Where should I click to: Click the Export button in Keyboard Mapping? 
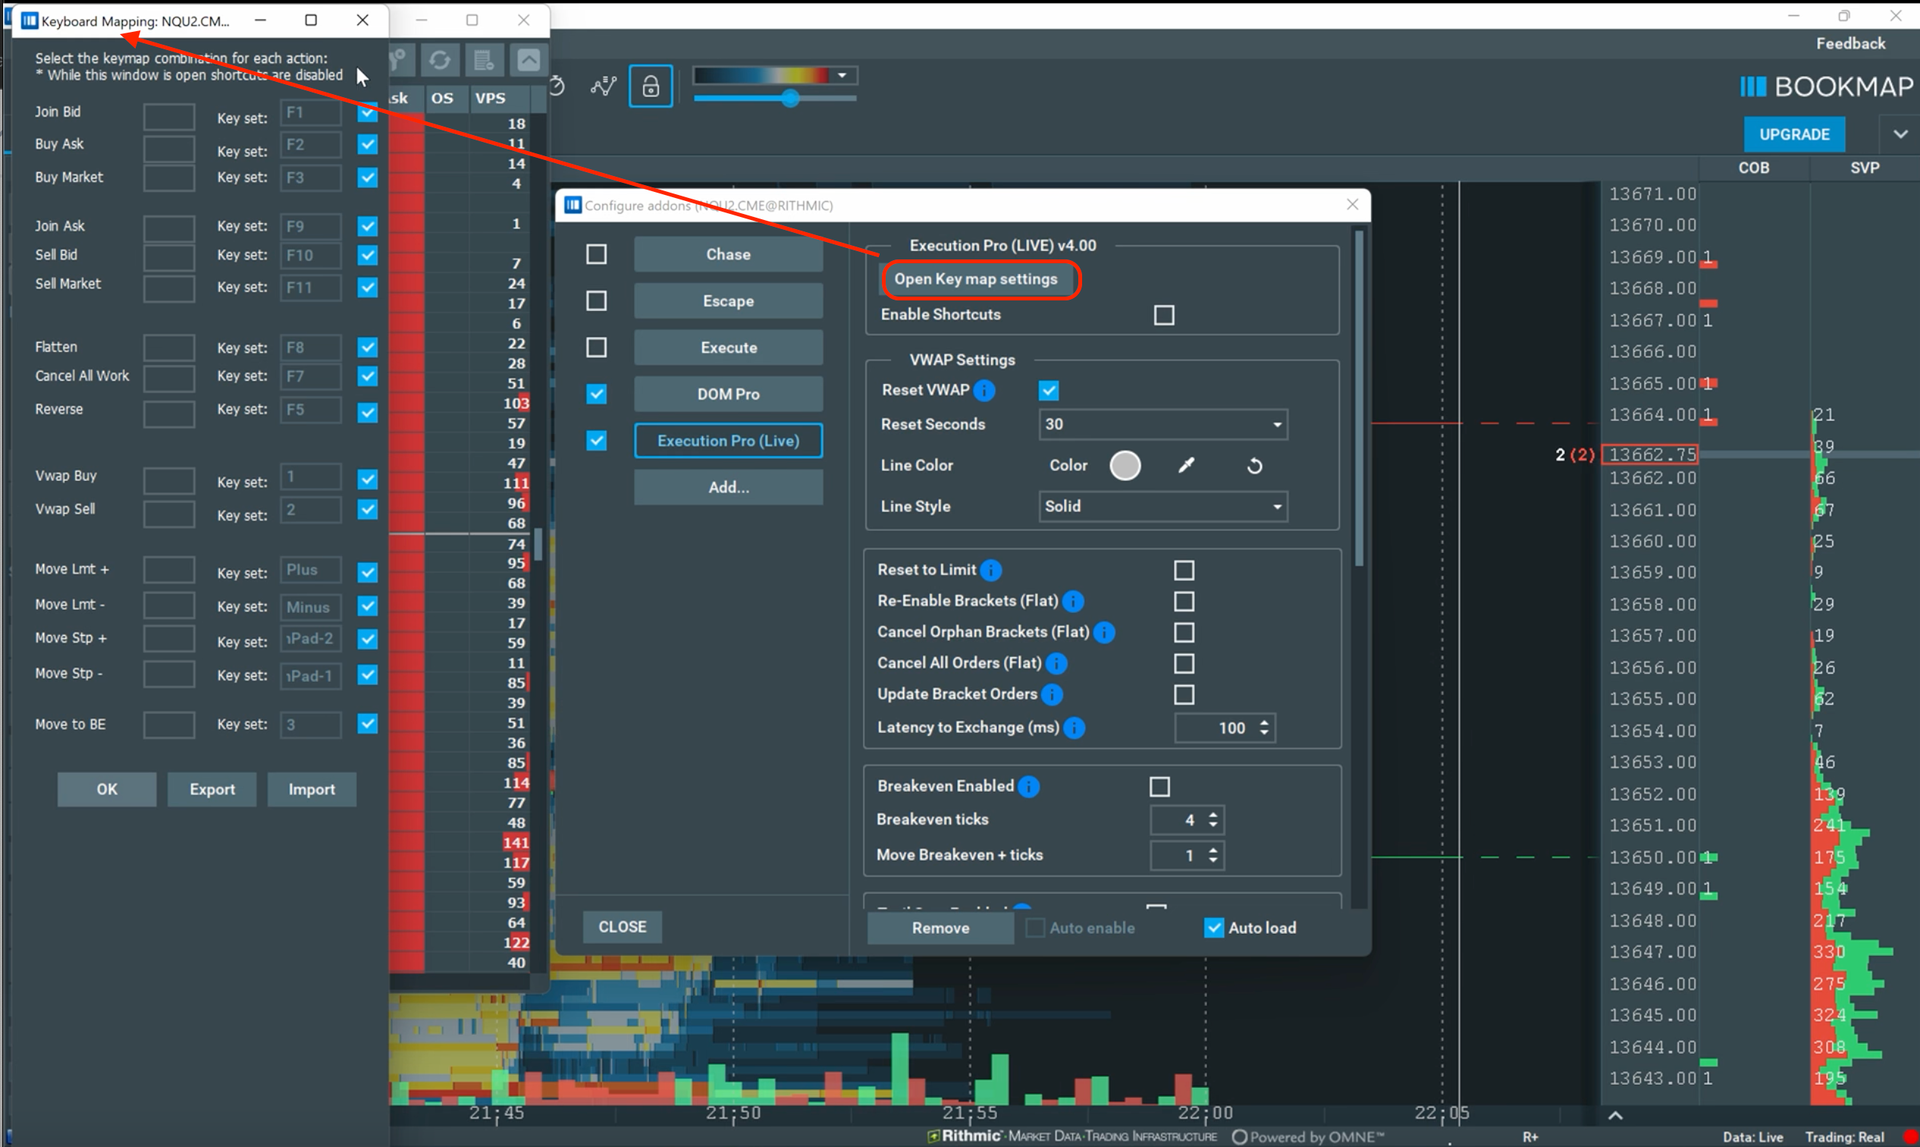point(212,789)
